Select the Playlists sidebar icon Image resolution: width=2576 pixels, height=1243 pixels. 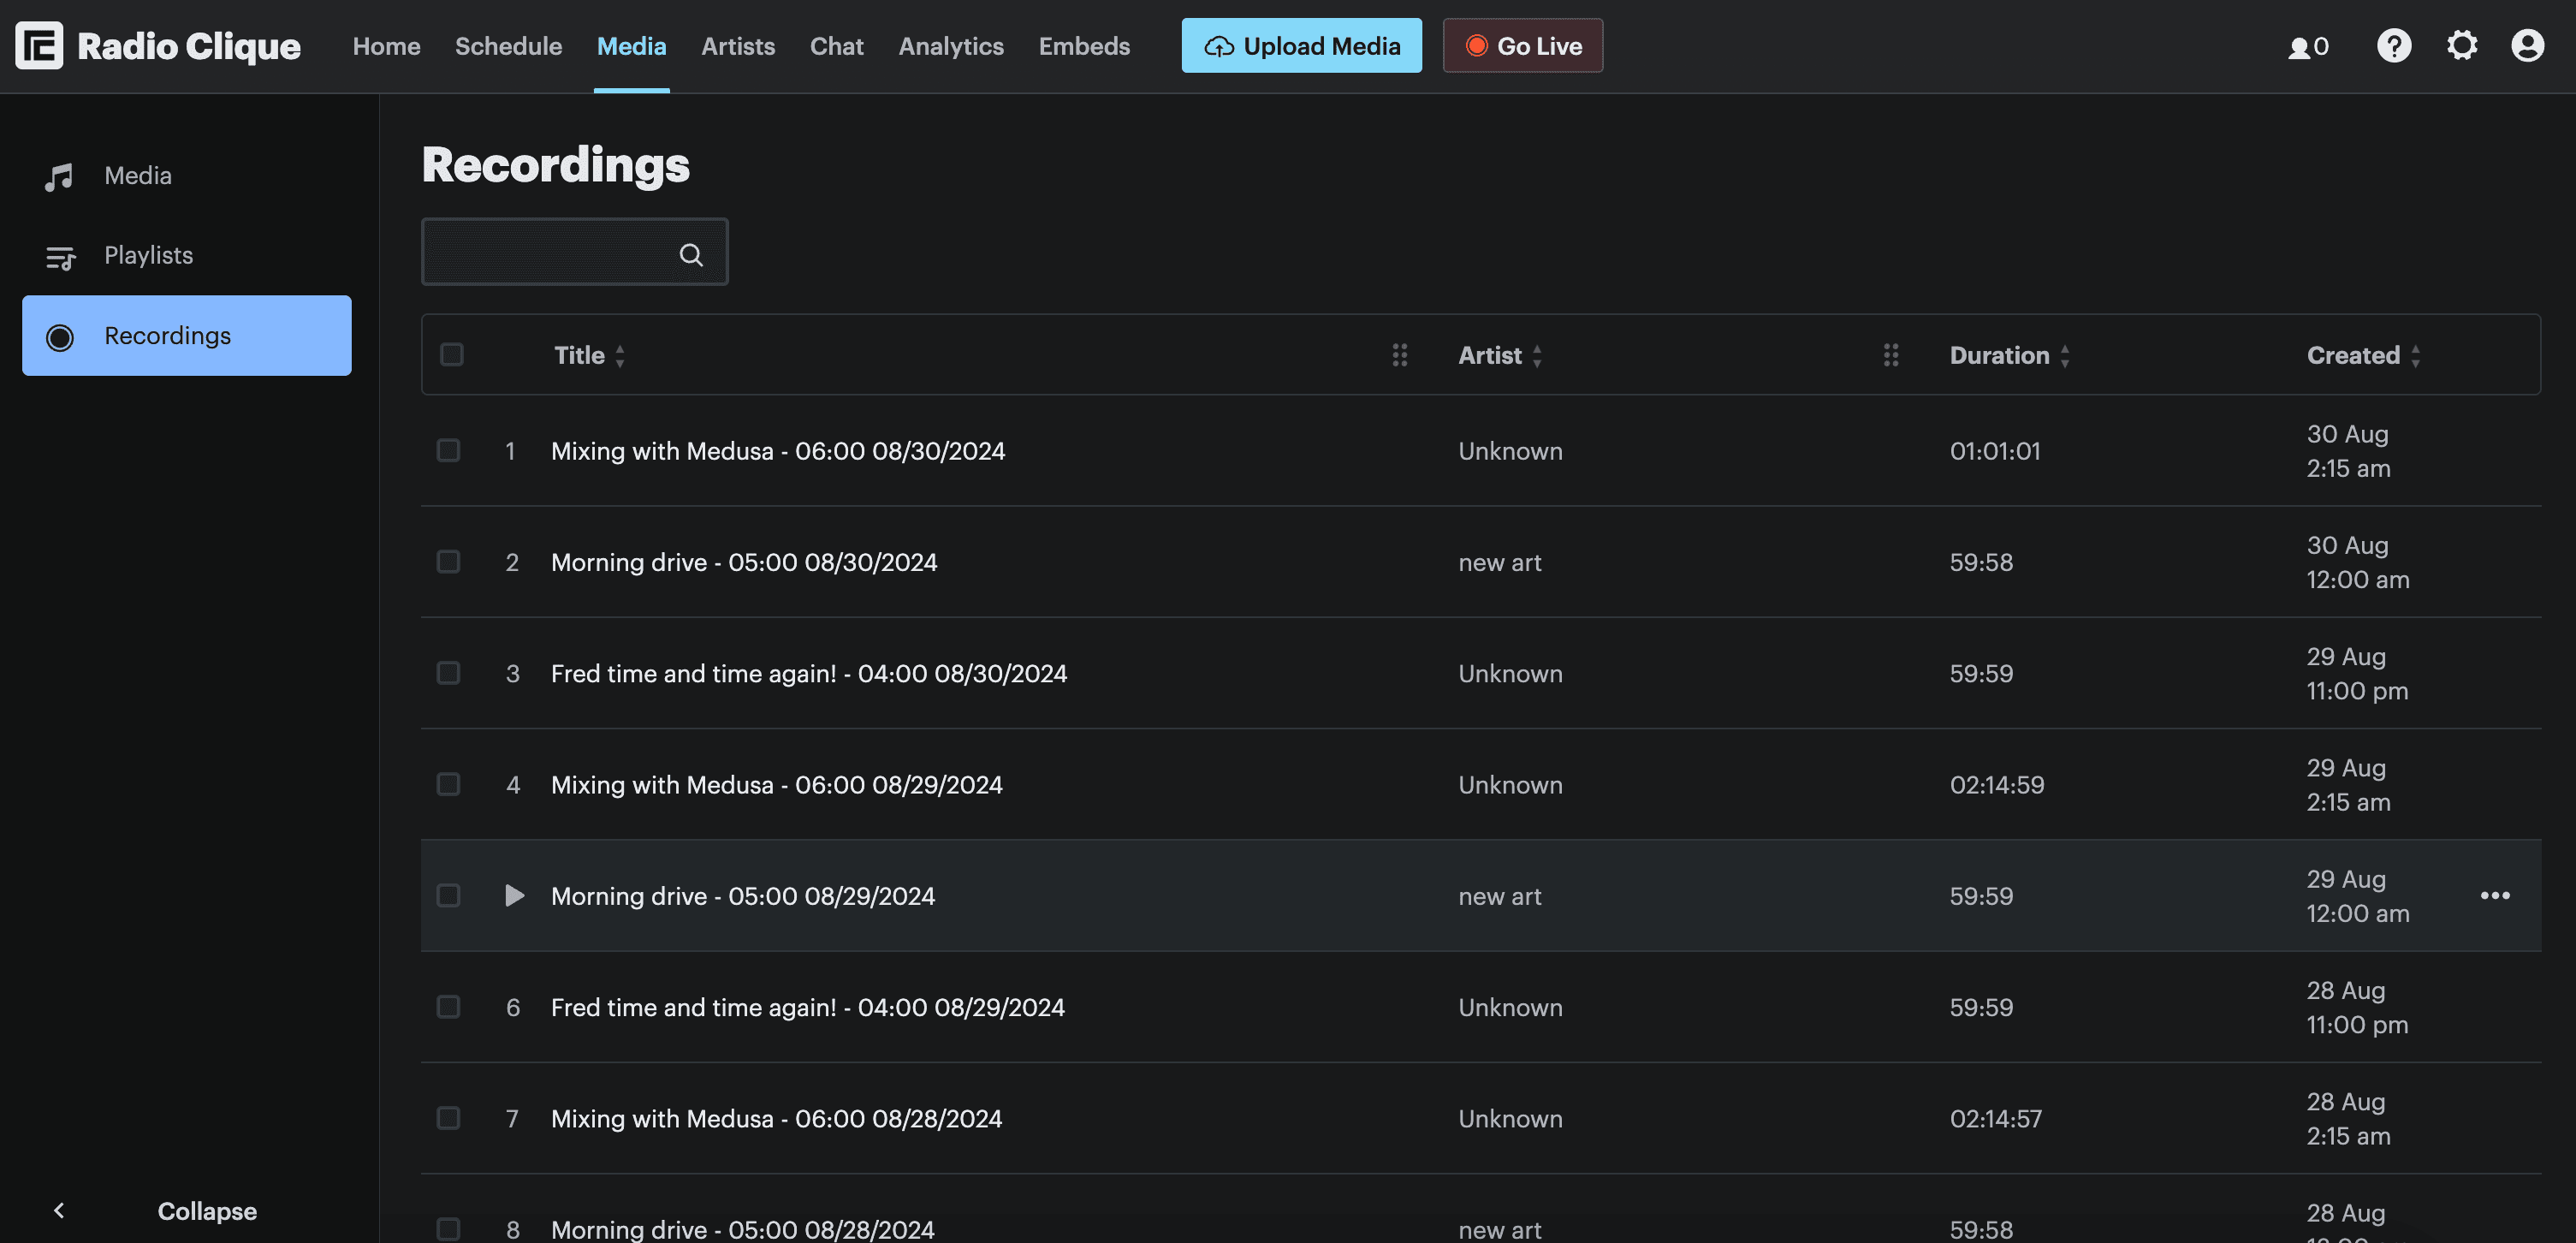(60, 256)
